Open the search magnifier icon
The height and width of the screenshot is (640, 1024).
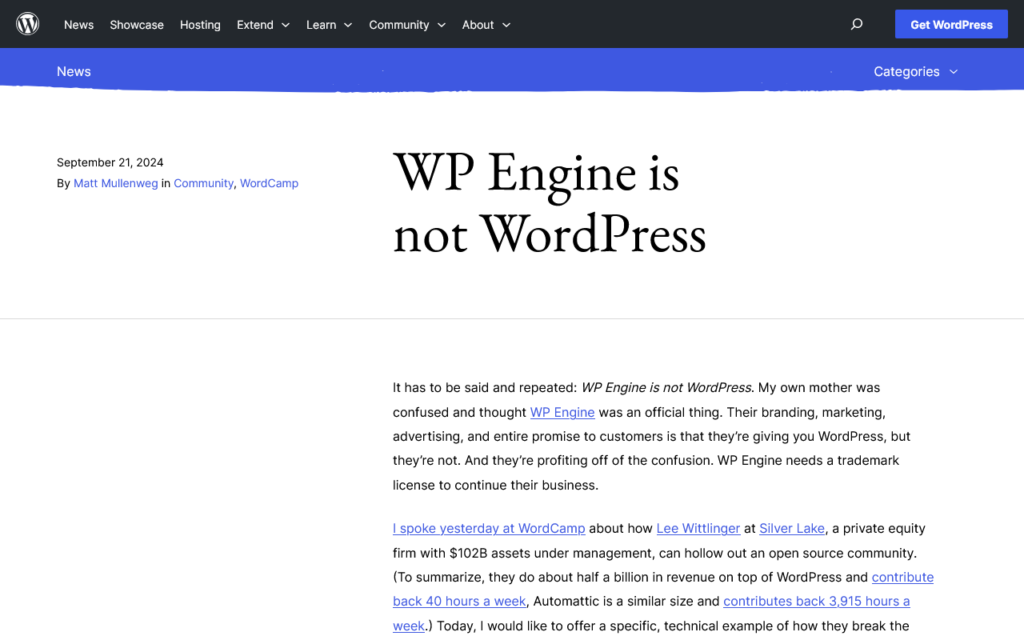pyautogui.click(x=856, y=24)
